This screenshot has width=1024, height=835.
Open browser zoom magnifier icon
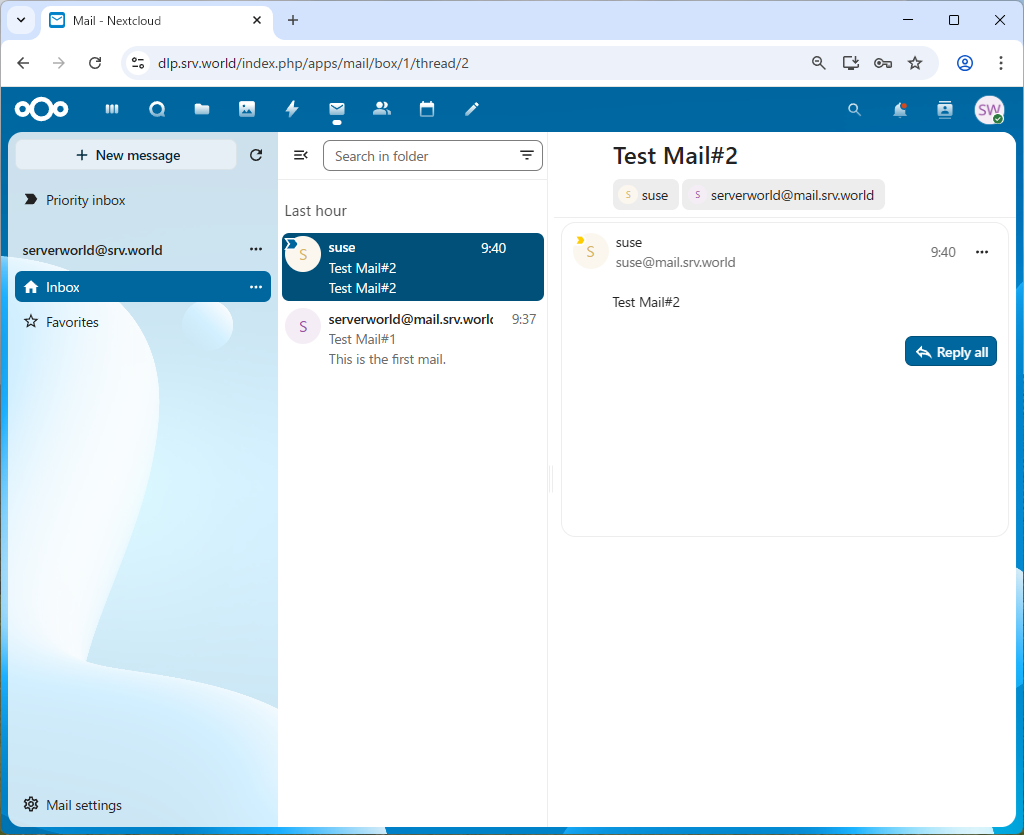pos(818,63)
